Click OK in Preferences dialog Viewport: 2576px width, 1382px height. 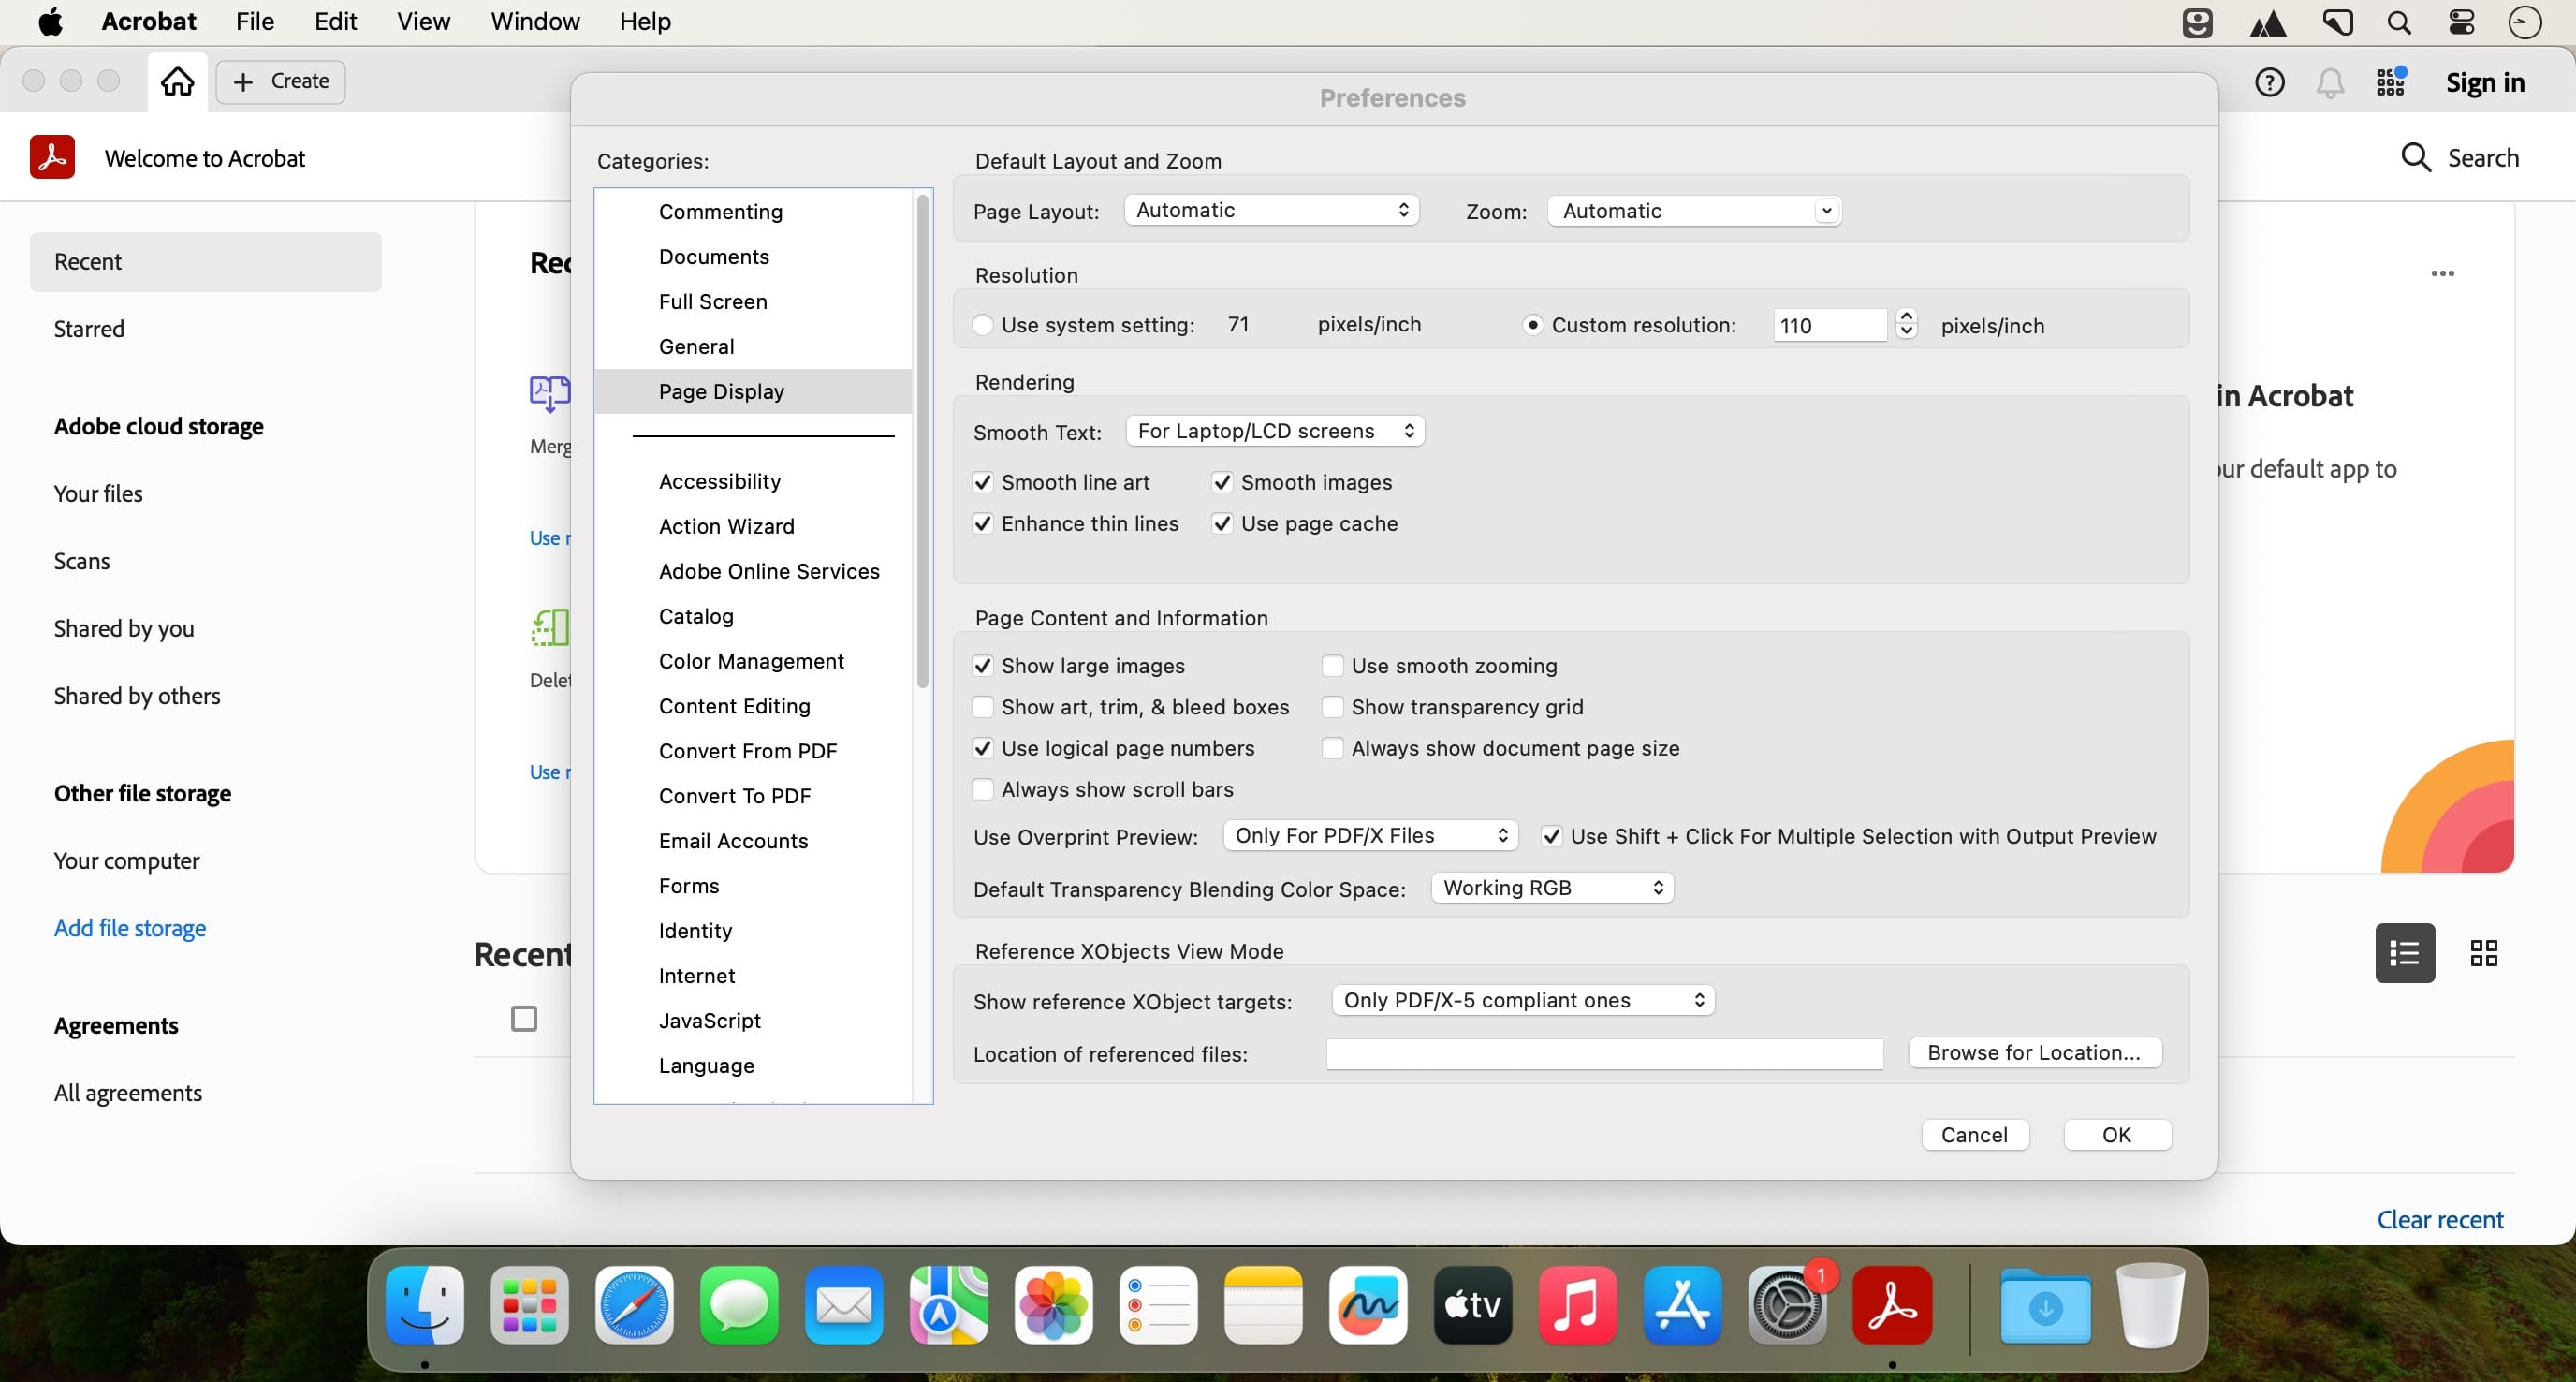[2117, 1134]
